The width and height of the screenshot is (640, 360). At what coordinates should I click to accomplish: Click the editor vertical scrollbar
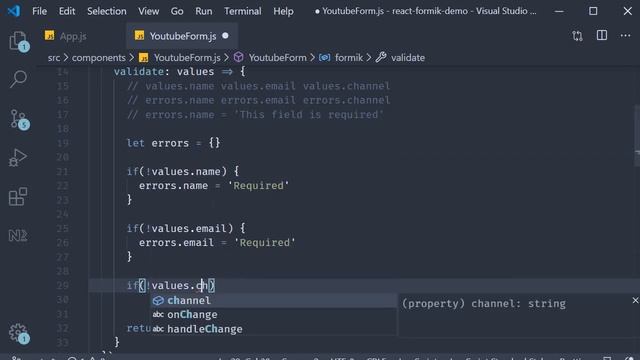click(636, 135)
